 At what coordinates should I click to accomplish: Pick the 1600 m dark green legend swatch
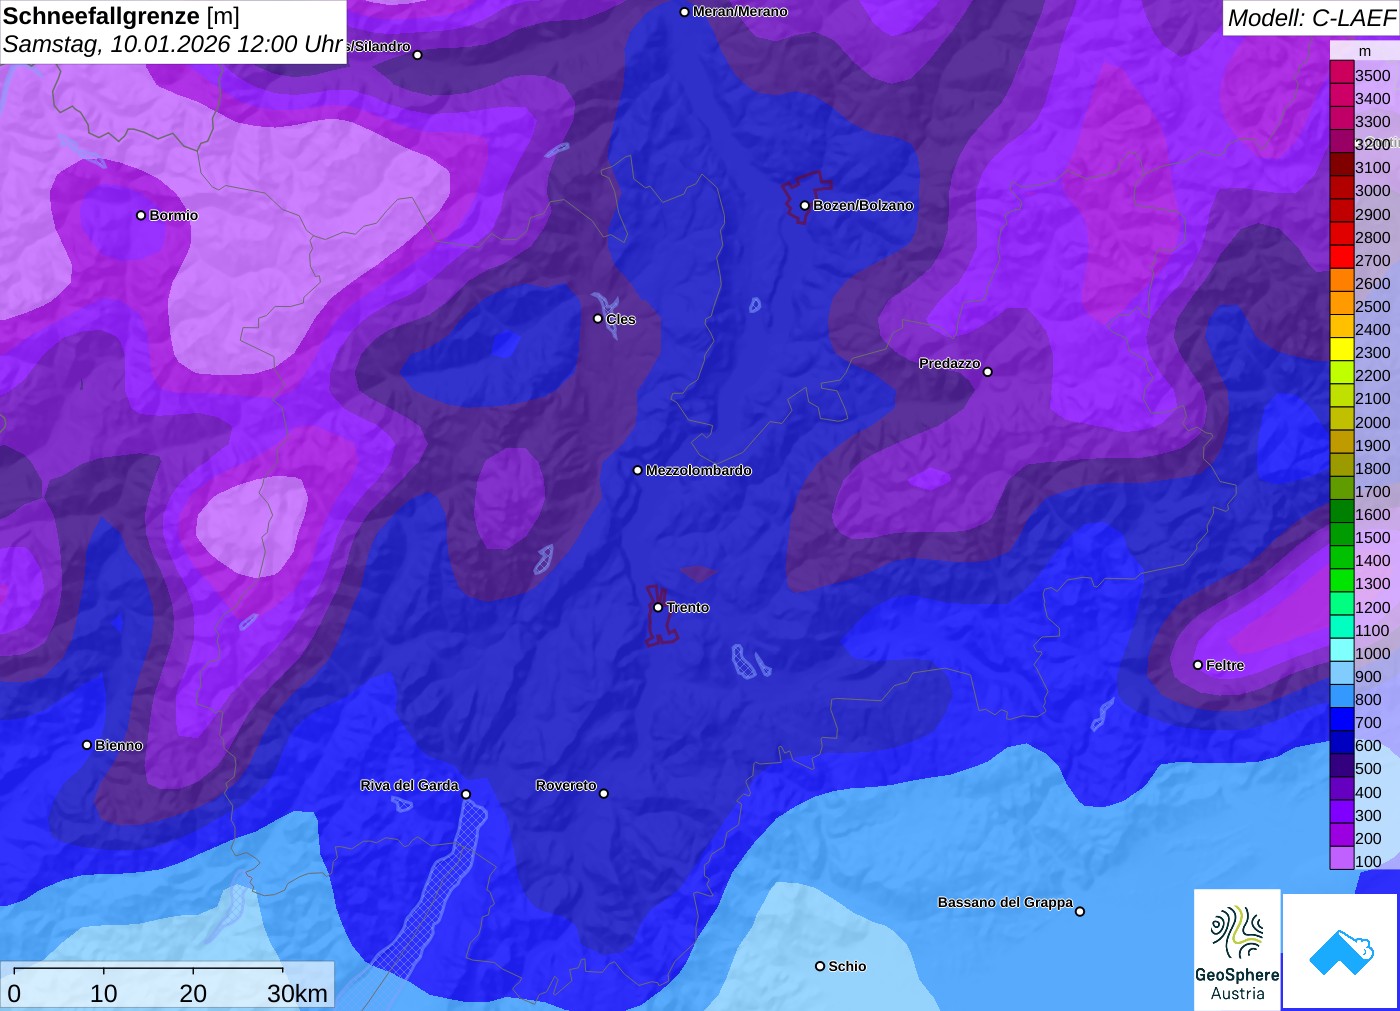(1342, 513)
